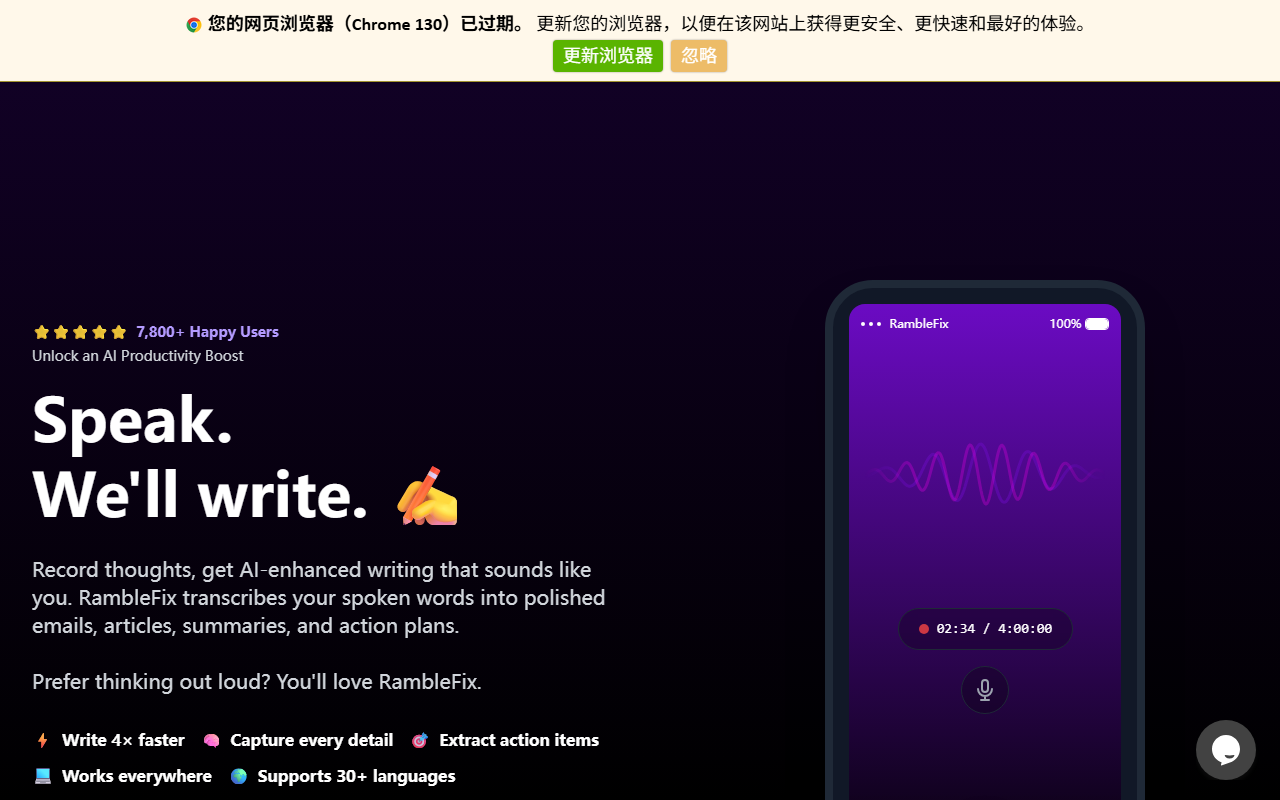Dismiss the banner with 忽略 button
The width and height of the screenshot is (1280, 800).
[699, 56]
